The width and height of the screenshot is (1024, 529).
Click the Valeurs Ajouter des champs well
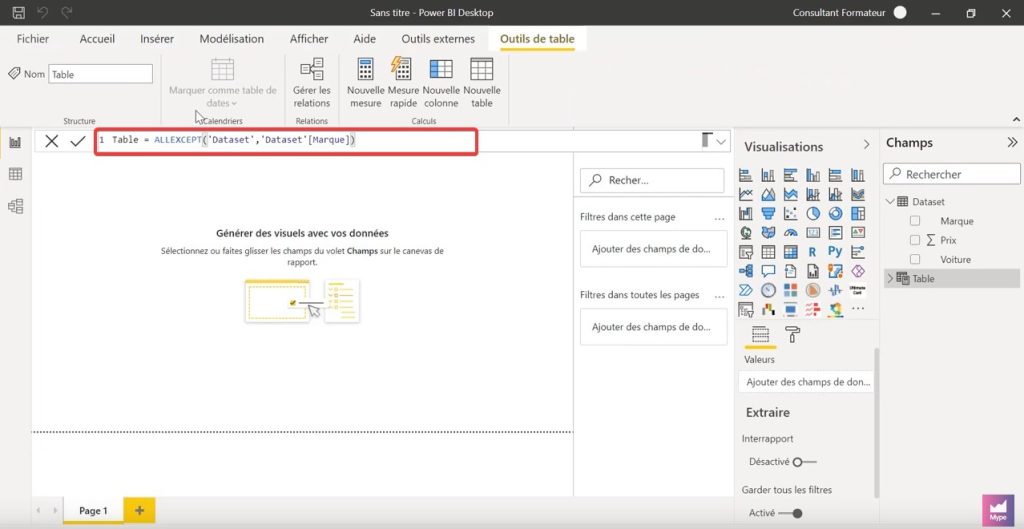click(x=807, y=382)
